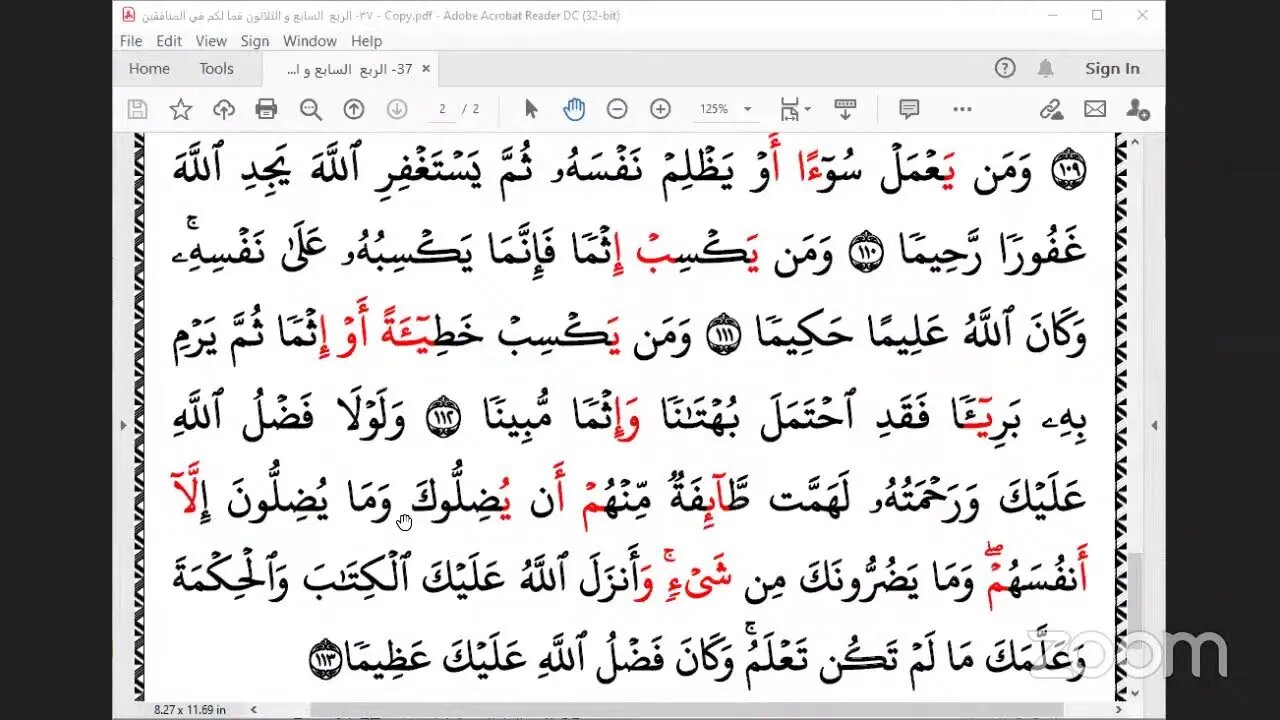Click the scrolling mode keyboard icon

(845, 109)
